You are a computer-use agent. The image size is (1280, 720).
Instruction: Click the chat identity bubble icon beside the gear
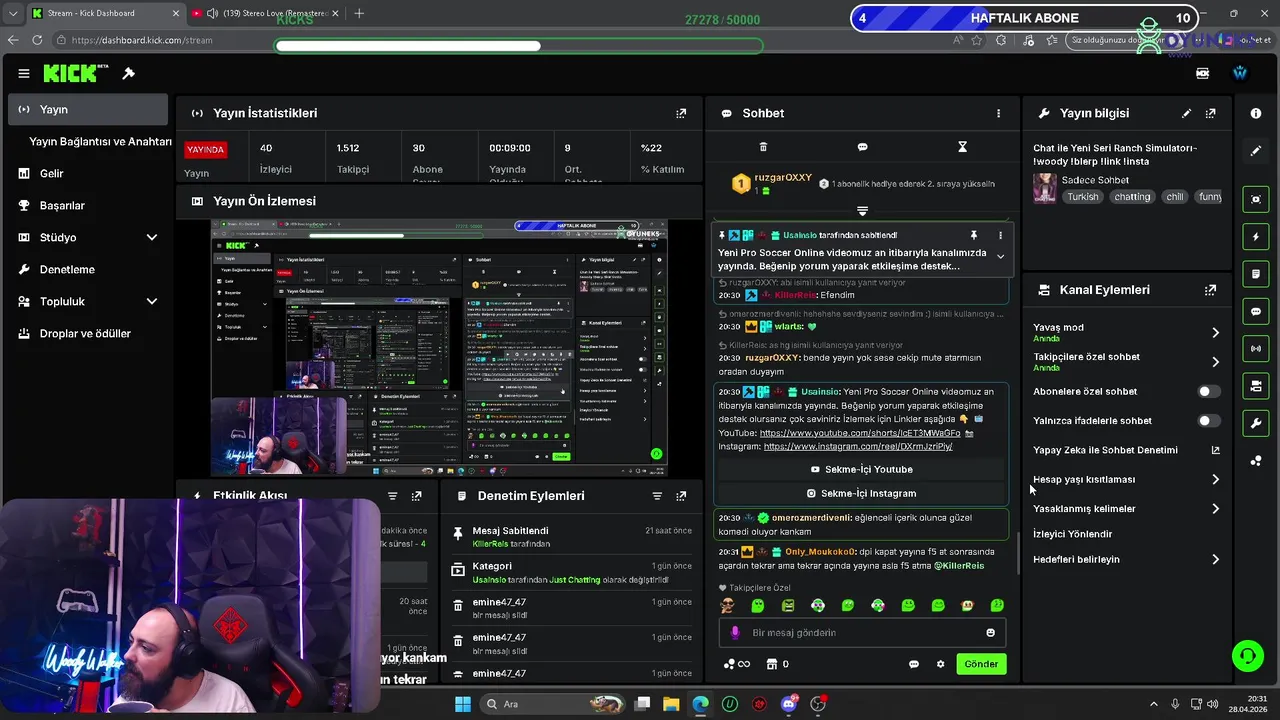[913, 664]
